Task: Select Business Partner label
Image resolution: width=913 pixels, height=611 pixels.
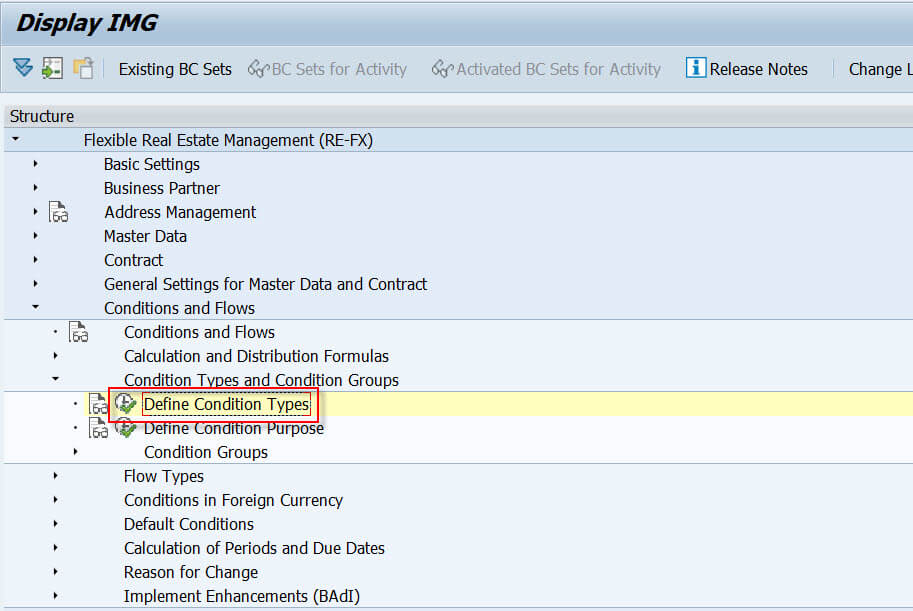Action: point(162,188)
